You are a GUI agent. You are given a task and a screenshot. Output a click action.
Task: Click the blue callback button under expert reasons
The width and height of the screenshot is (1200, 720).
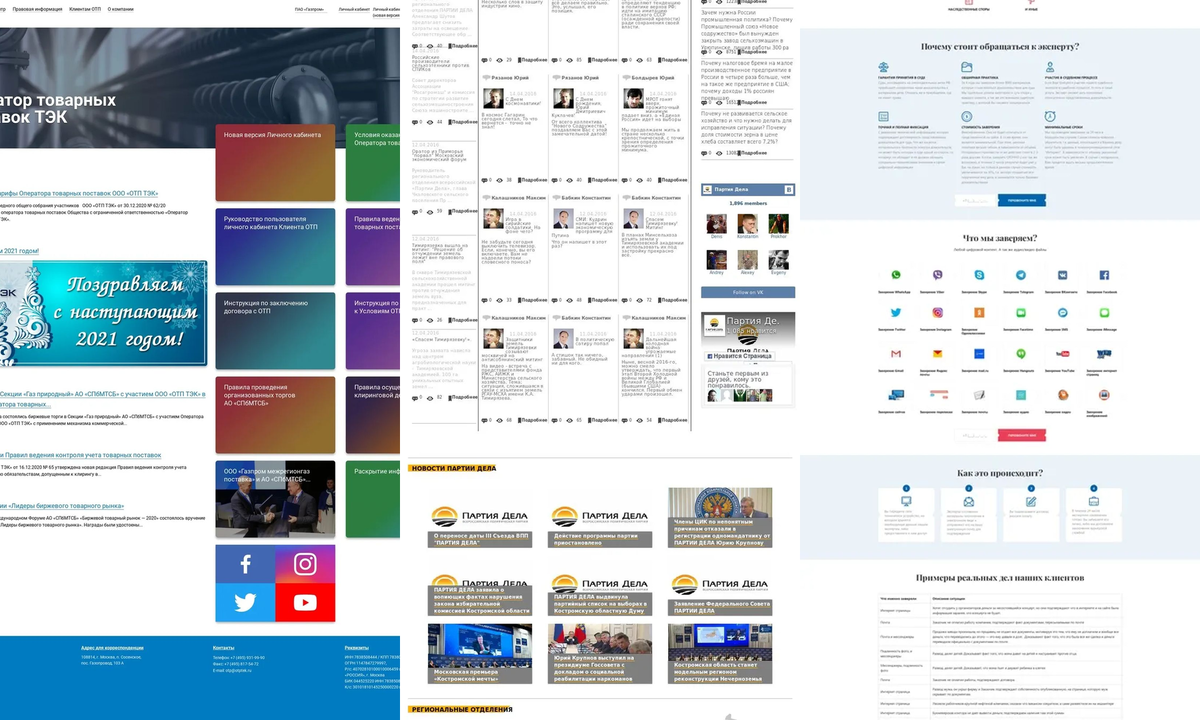coord(1022,200)
